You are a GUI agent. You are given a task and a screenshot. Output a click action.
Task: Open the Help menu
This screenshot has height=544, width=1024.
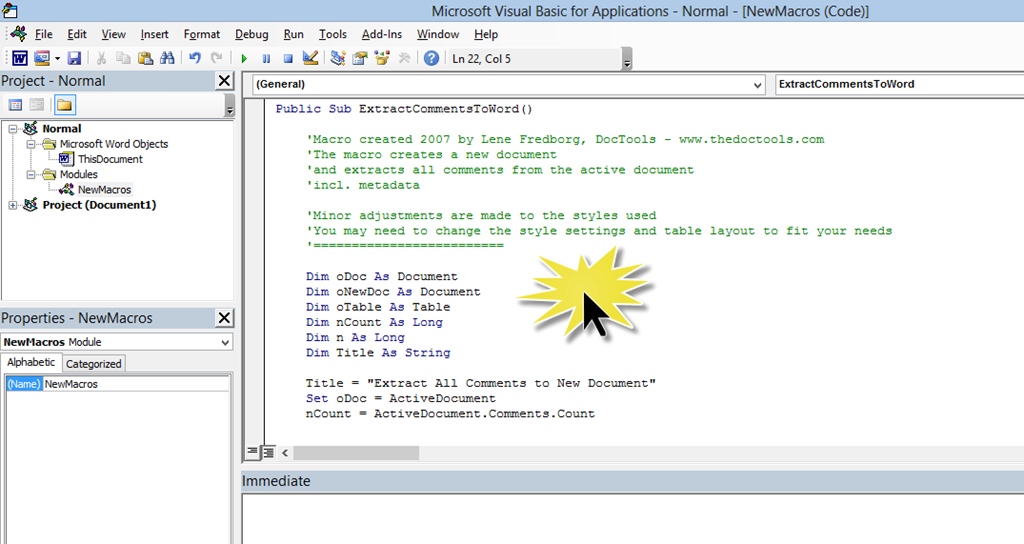(x=486, y=35)
